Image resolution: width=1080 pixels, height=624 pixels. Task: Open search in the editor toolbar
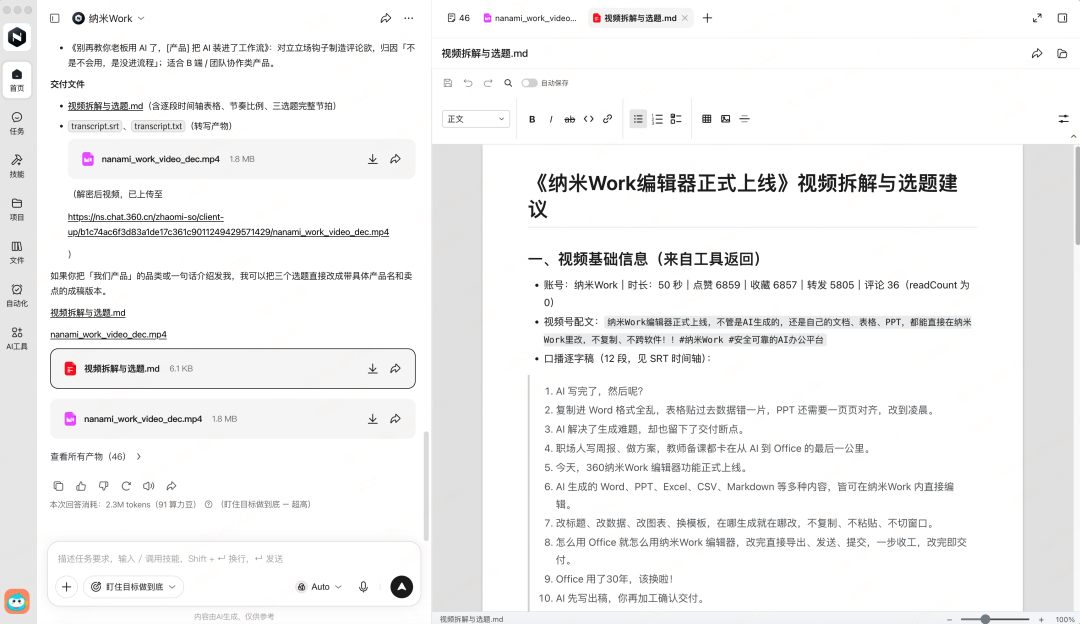point(508,83)
